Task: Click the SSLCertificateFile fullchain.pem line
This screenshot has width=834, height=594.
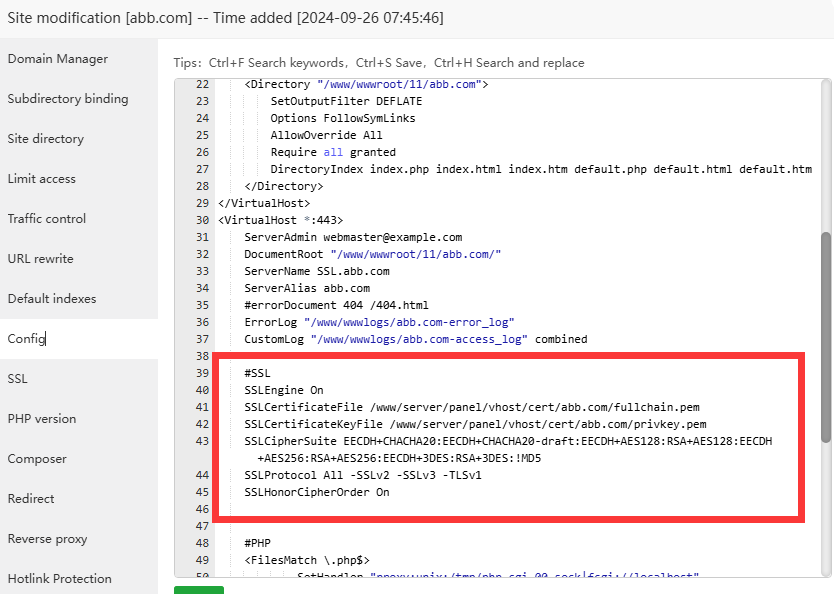Action: pyautogui.click(x=472, y=407)
